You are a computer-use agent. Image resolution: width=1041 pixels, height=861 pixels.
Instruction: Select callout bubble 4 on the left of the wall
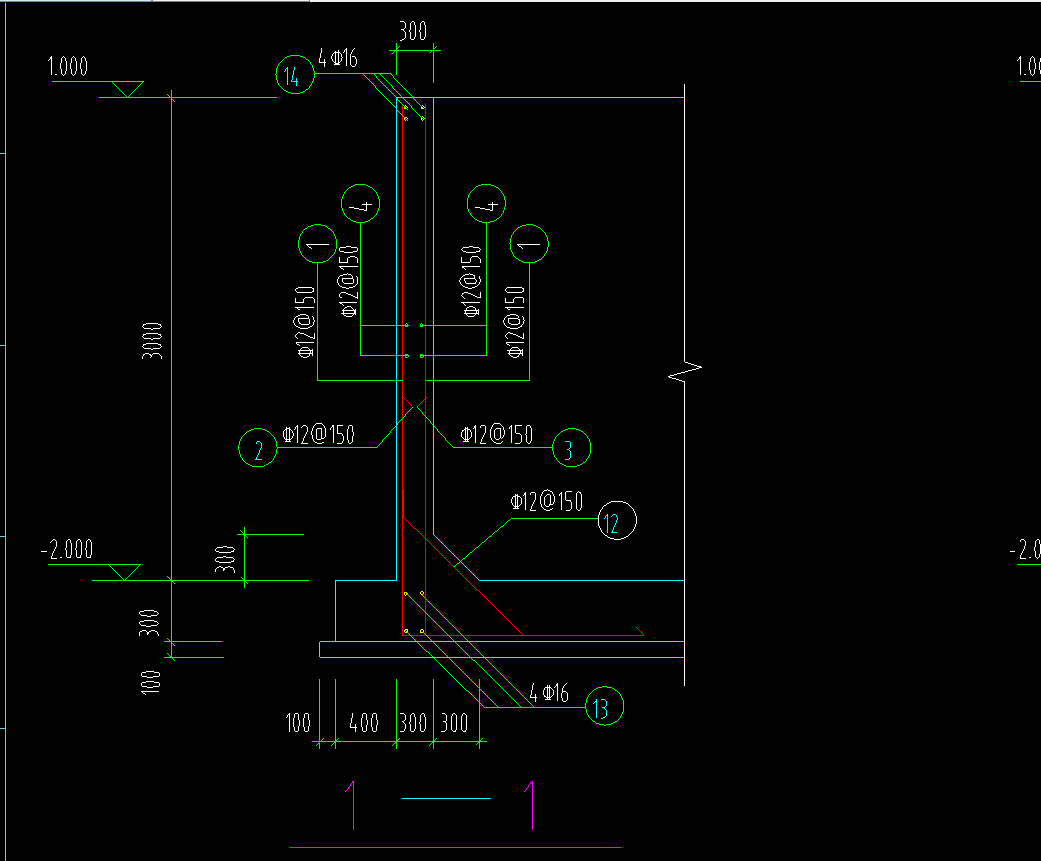[x=360, y=204]
